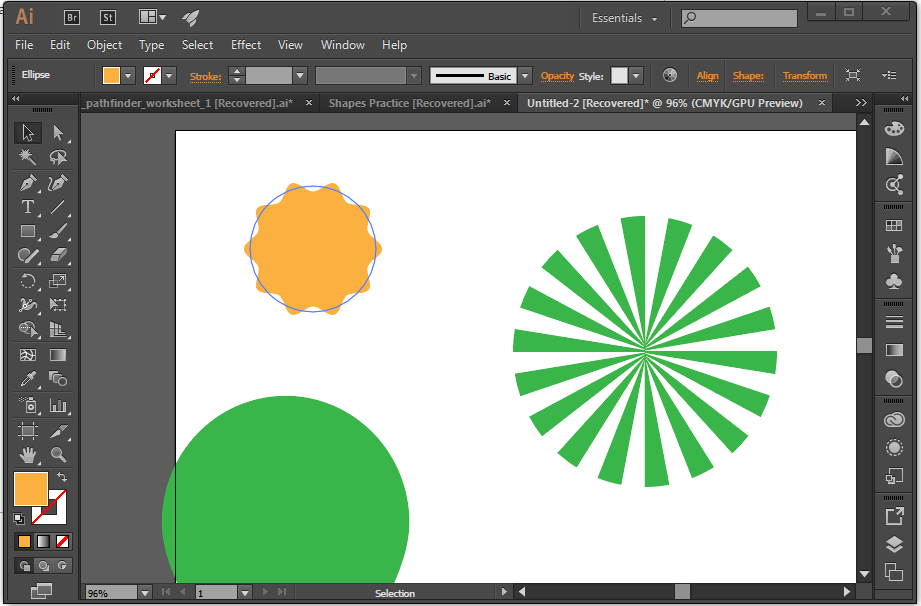Select the Rotate tool
Screen dimensions: 921x606
28,281
